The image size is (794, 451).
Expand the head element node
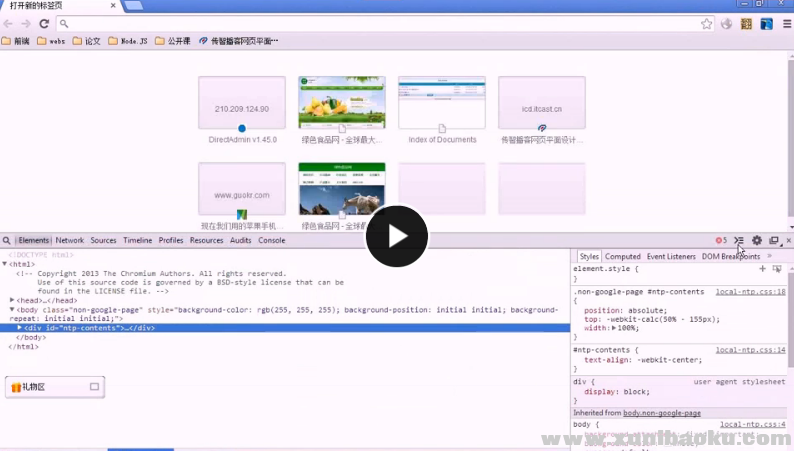tap(12, 300)
